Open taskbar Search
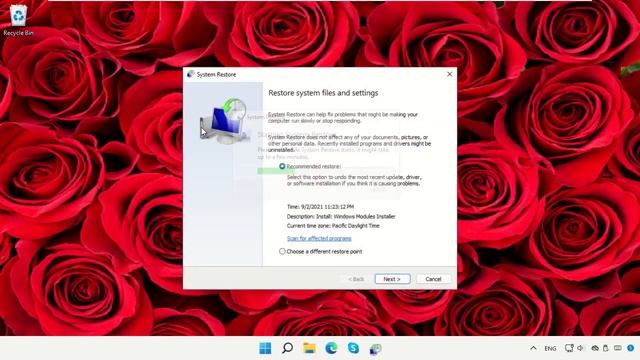 287,348
